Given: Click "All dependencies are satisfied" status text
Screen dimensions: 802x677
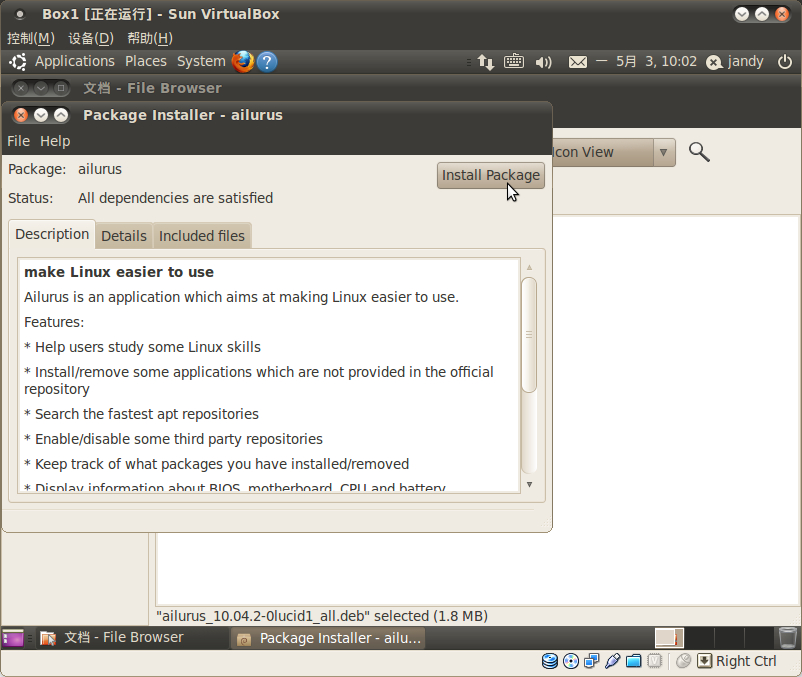Looking at the screenshot, I should pyautogui.click(x=175, y=198).
